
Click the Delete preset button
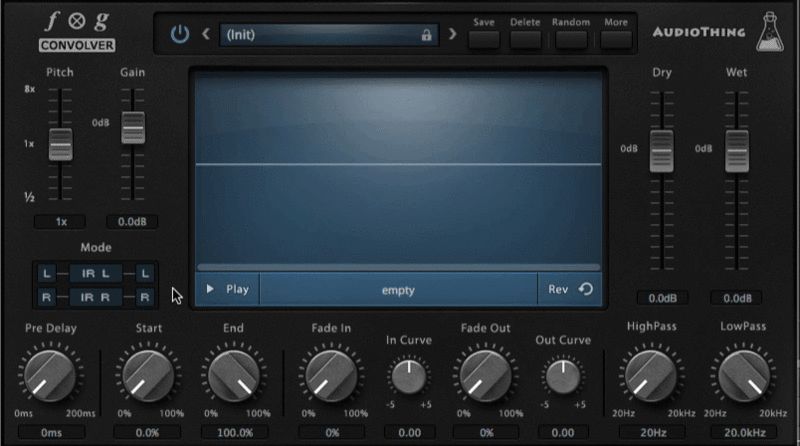[x=526, y=39]
